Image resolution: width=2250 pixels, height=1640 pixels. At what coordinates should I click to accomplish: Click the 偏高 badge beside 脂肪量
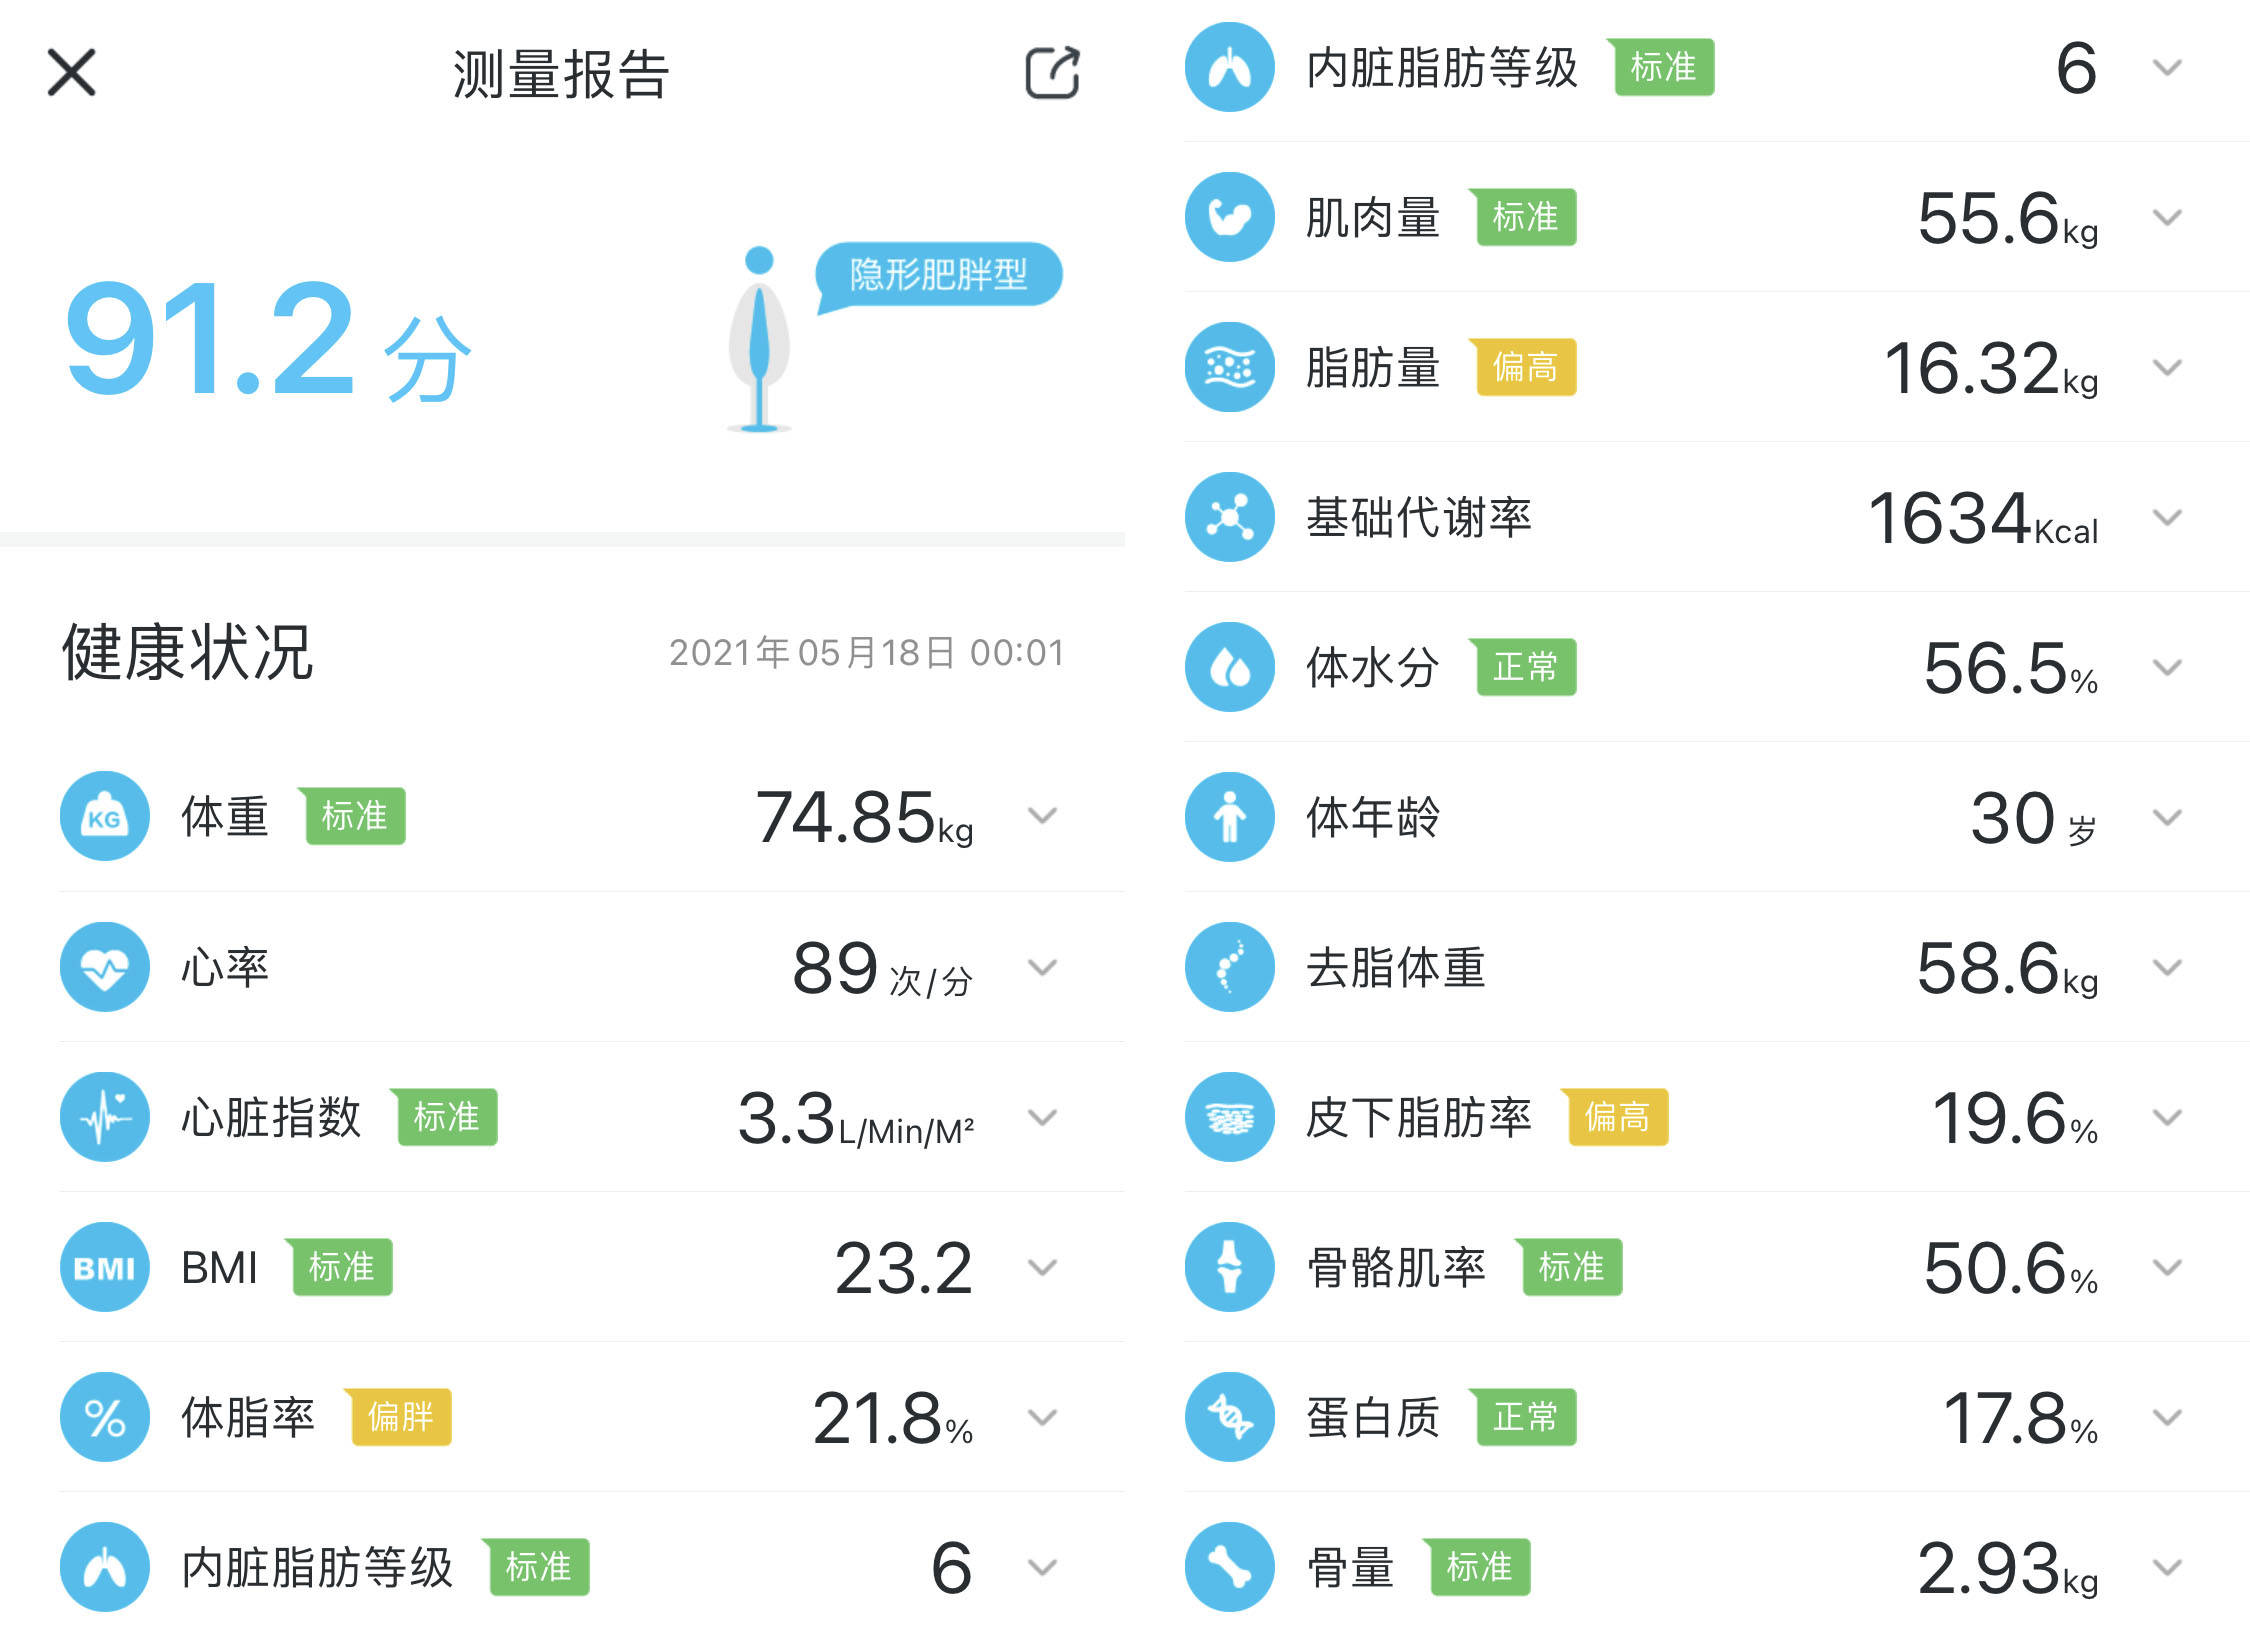1522,368
